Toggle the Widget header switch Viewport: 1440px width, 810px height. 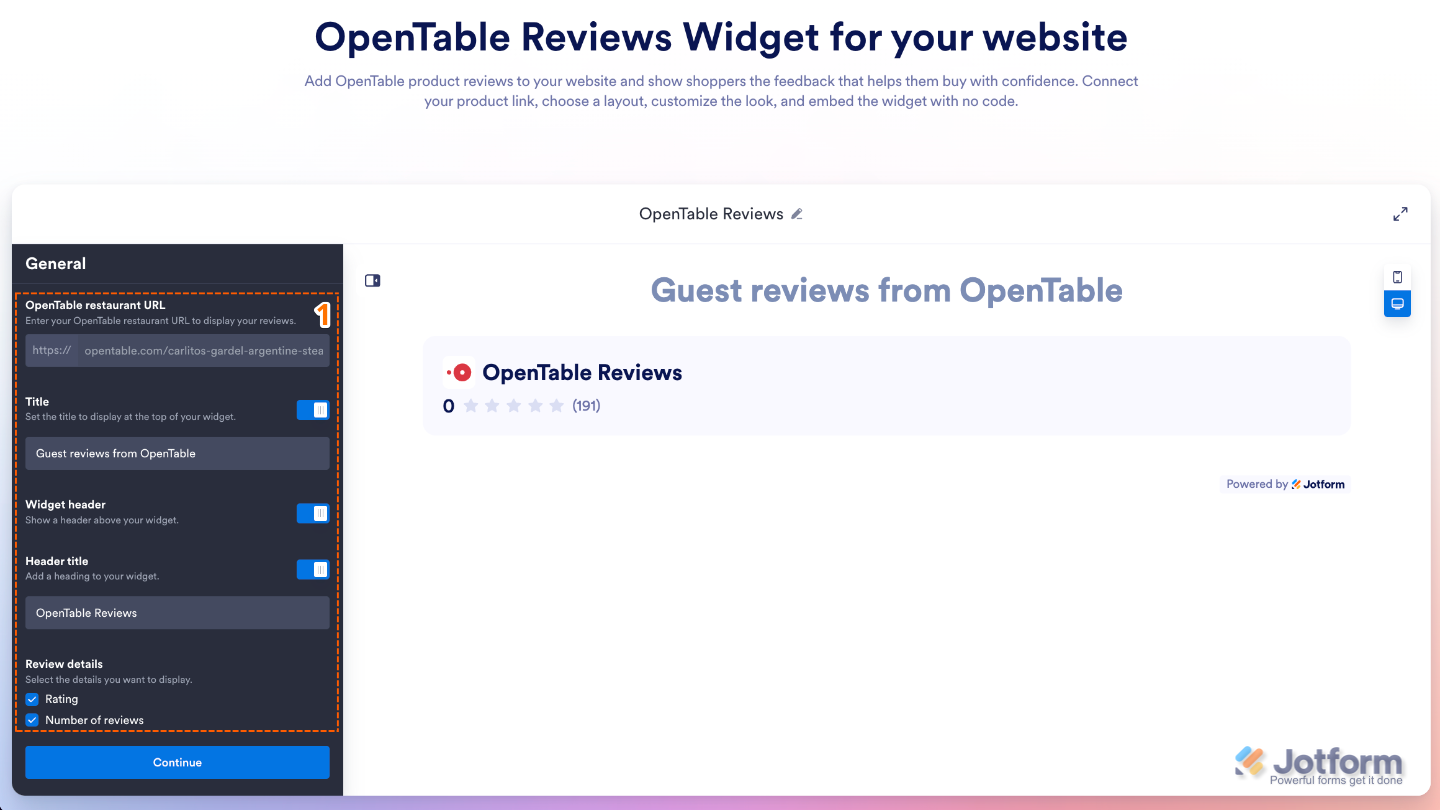pos(313,513)
